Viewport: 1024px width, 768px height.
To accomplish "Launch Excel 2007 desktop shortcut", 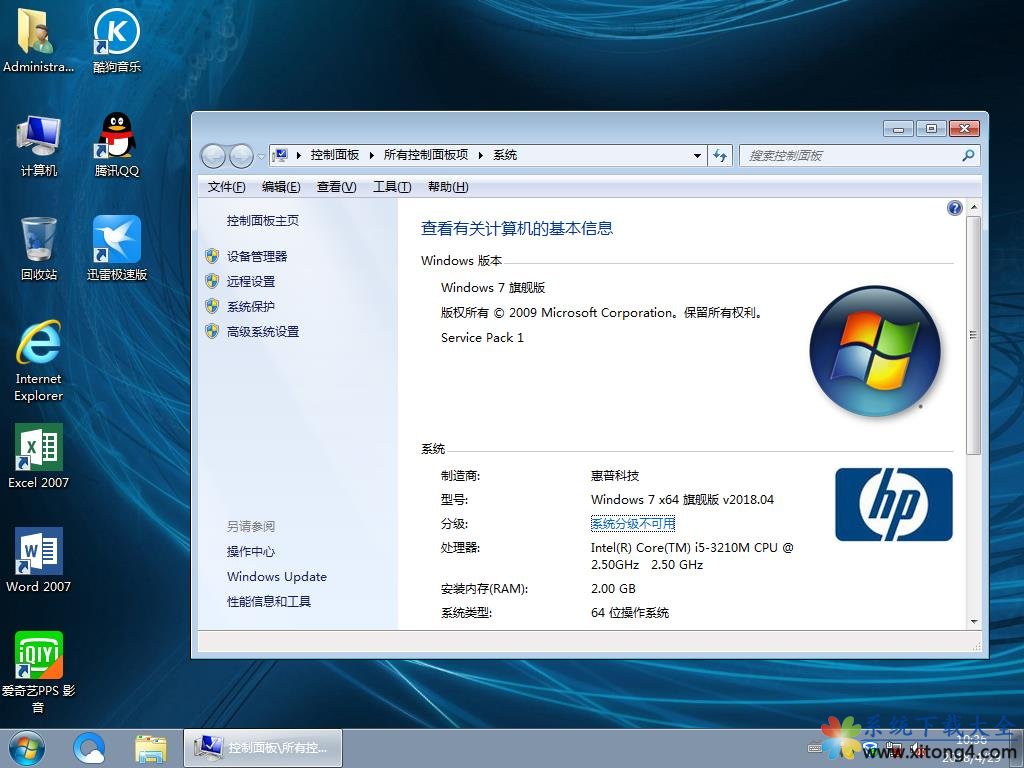I will pyautogui.click(x=39, y=456).
